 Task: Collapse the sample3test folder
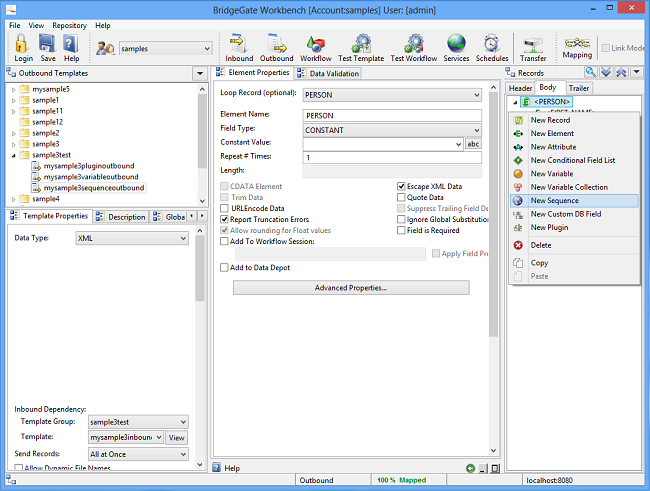pyautogui.click(x=13, y=155)
